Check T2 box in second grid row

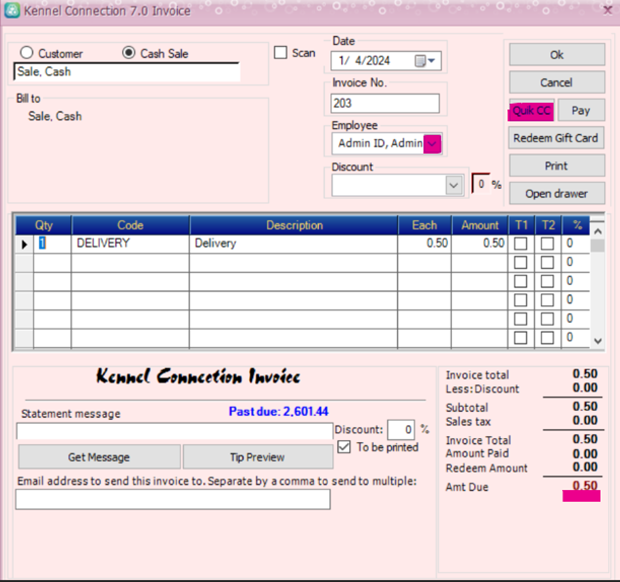coord(547,263)
